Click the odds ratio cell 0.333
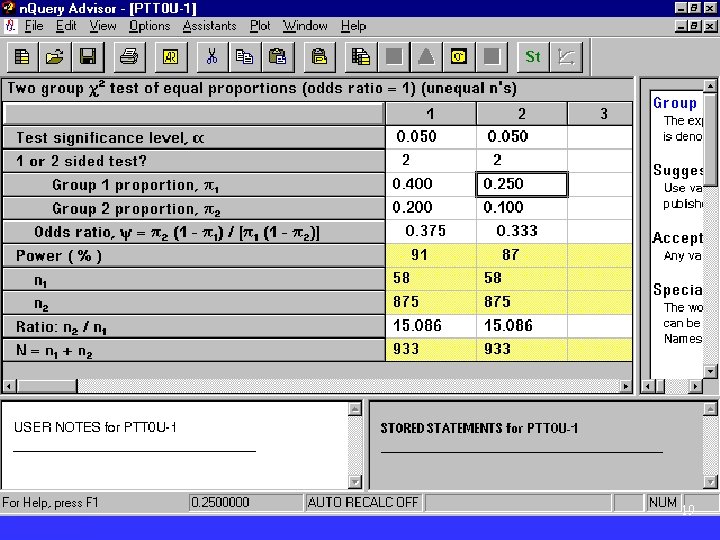 point(522,231)
